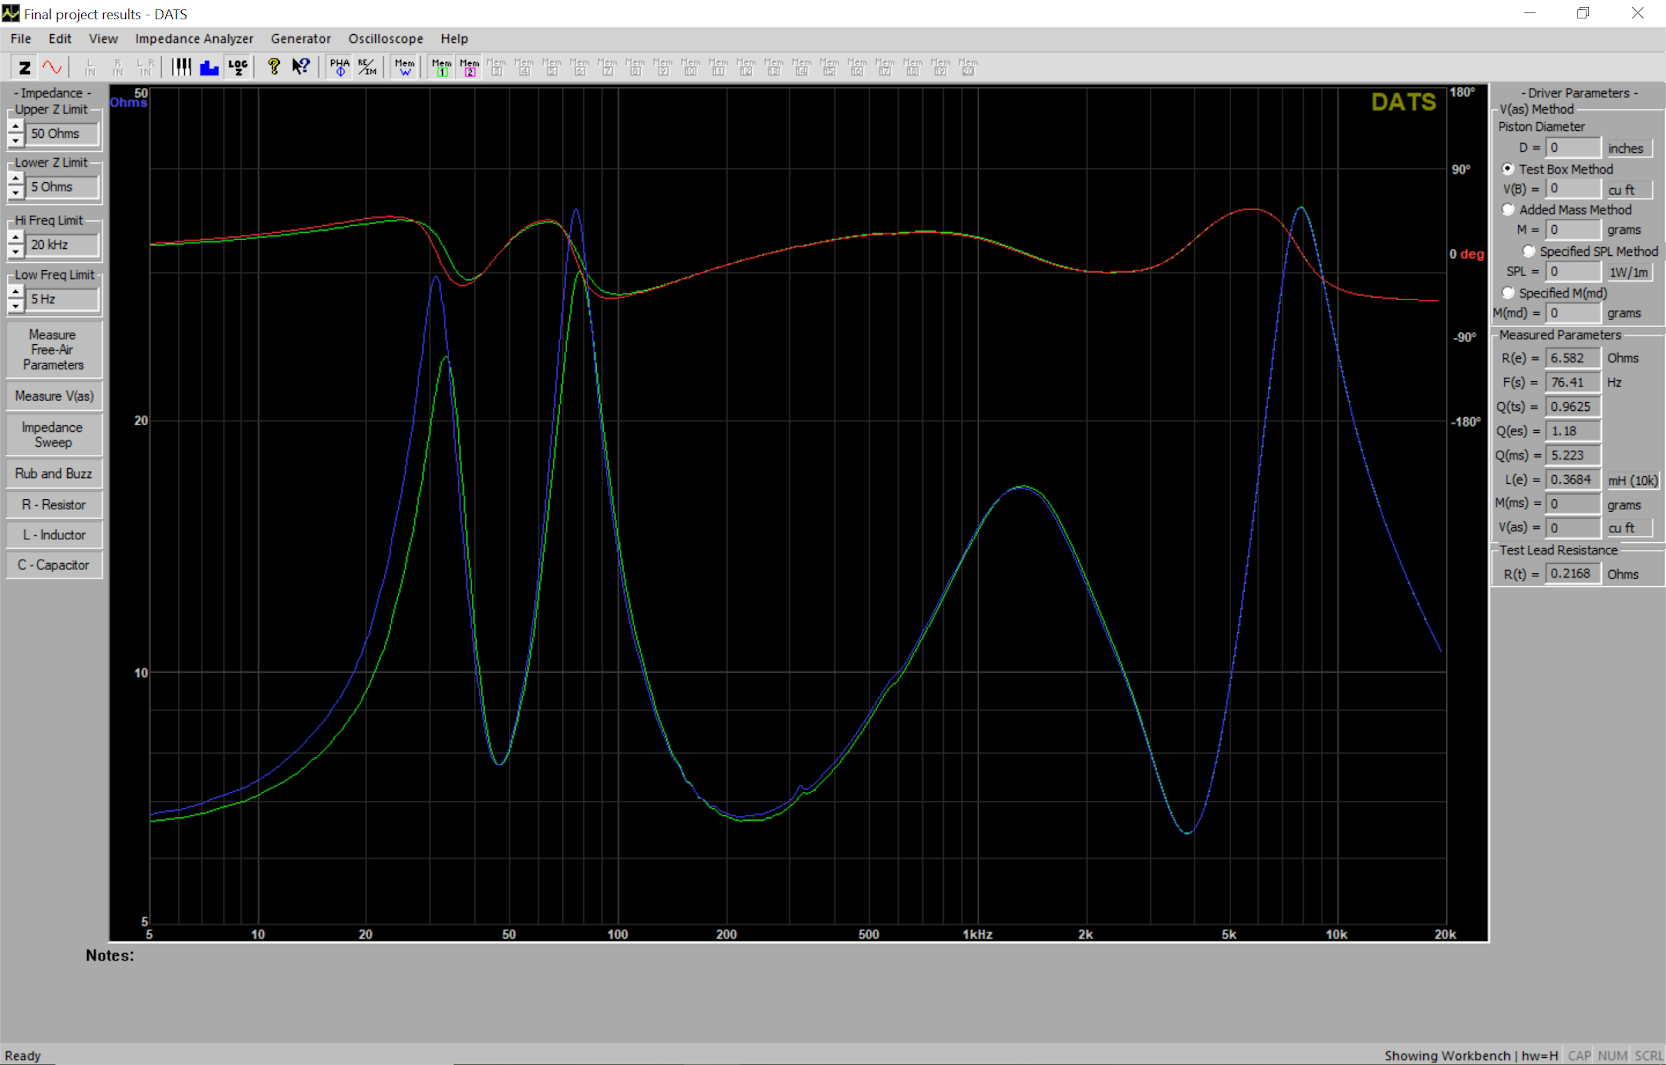This screenshot has width=1666, height=1065.
Task: Decrease Hi Freq Limit with down arrow
Action: pos(16,251)
